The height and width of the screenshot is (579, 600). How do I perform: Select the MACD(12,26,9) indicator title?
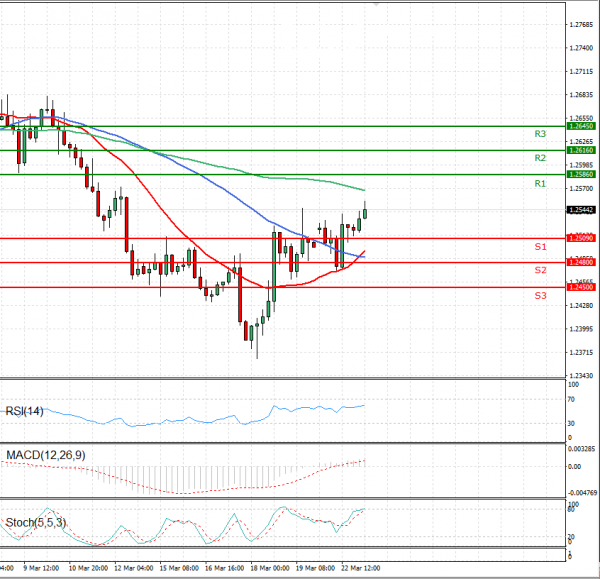tap(45, 456)
